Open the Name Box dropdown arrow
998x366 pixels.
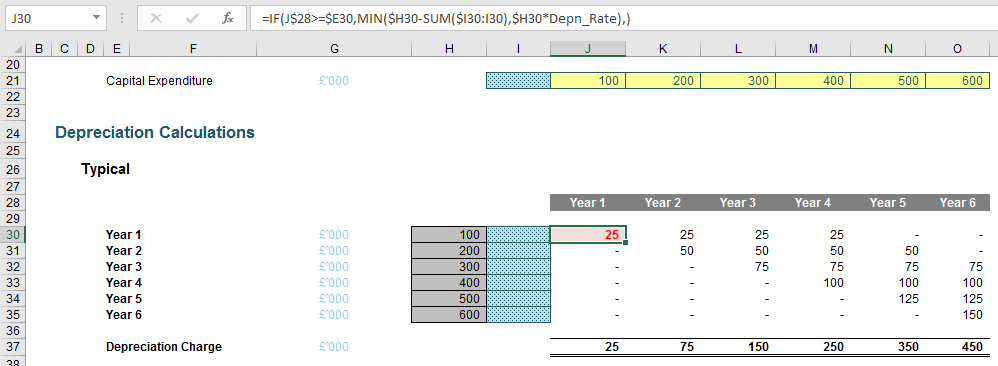(95, 18)
